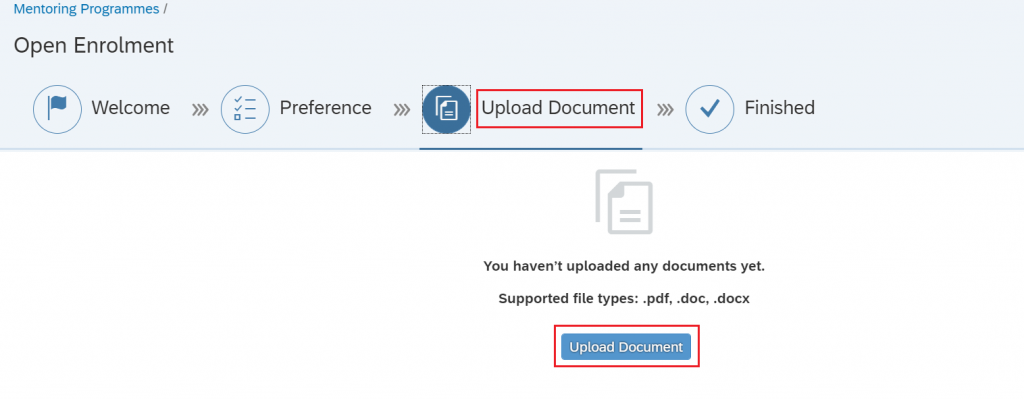This screenshot has height=399, width=1024.
Task: Go to the Welcome step label
Action: [131, 108]
